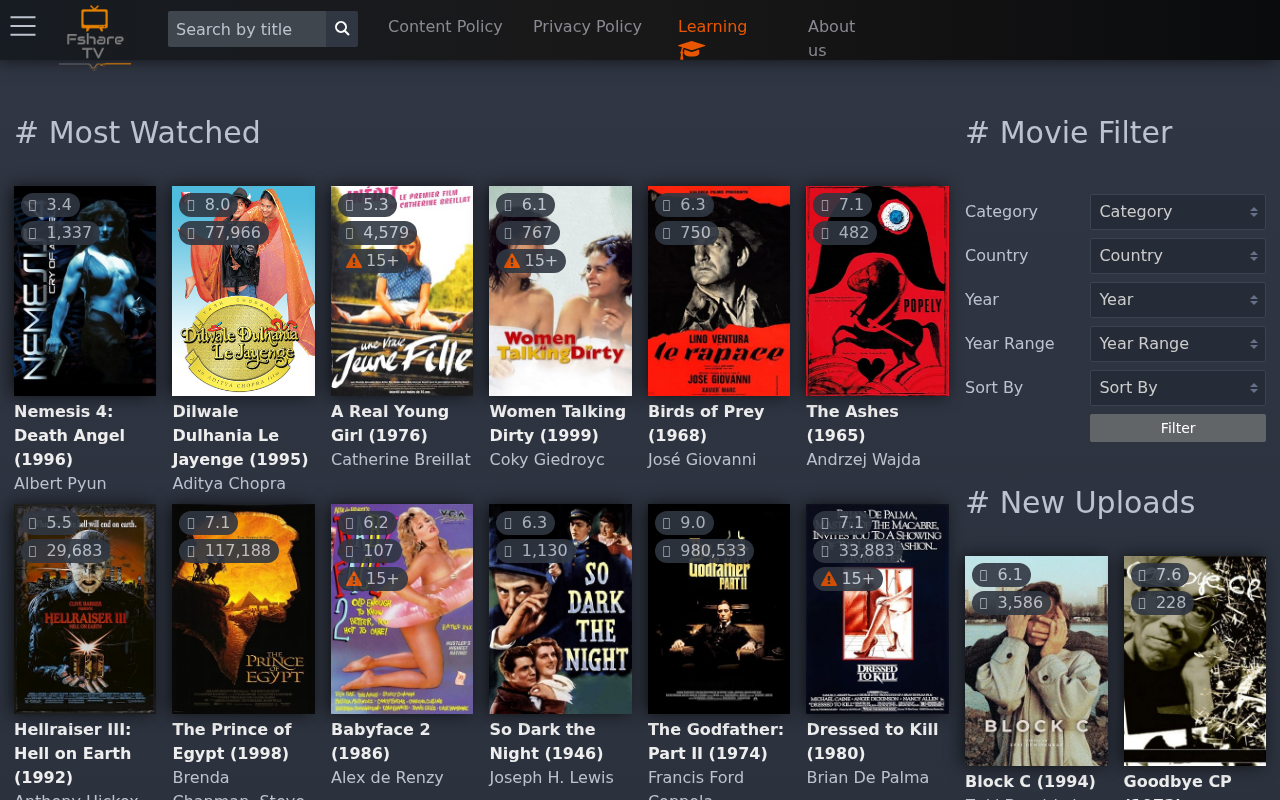Open director Catherine Breillat link
1280x800 pixels.
(401, 460)
